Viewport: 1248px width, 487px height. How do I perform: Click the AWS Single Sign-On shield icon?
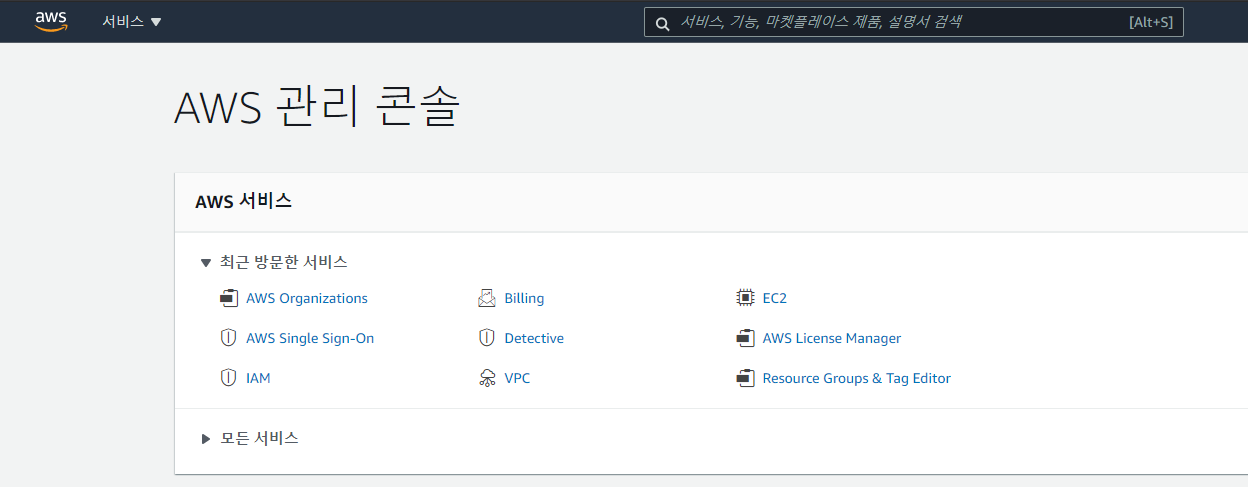[x=228, y=338]
